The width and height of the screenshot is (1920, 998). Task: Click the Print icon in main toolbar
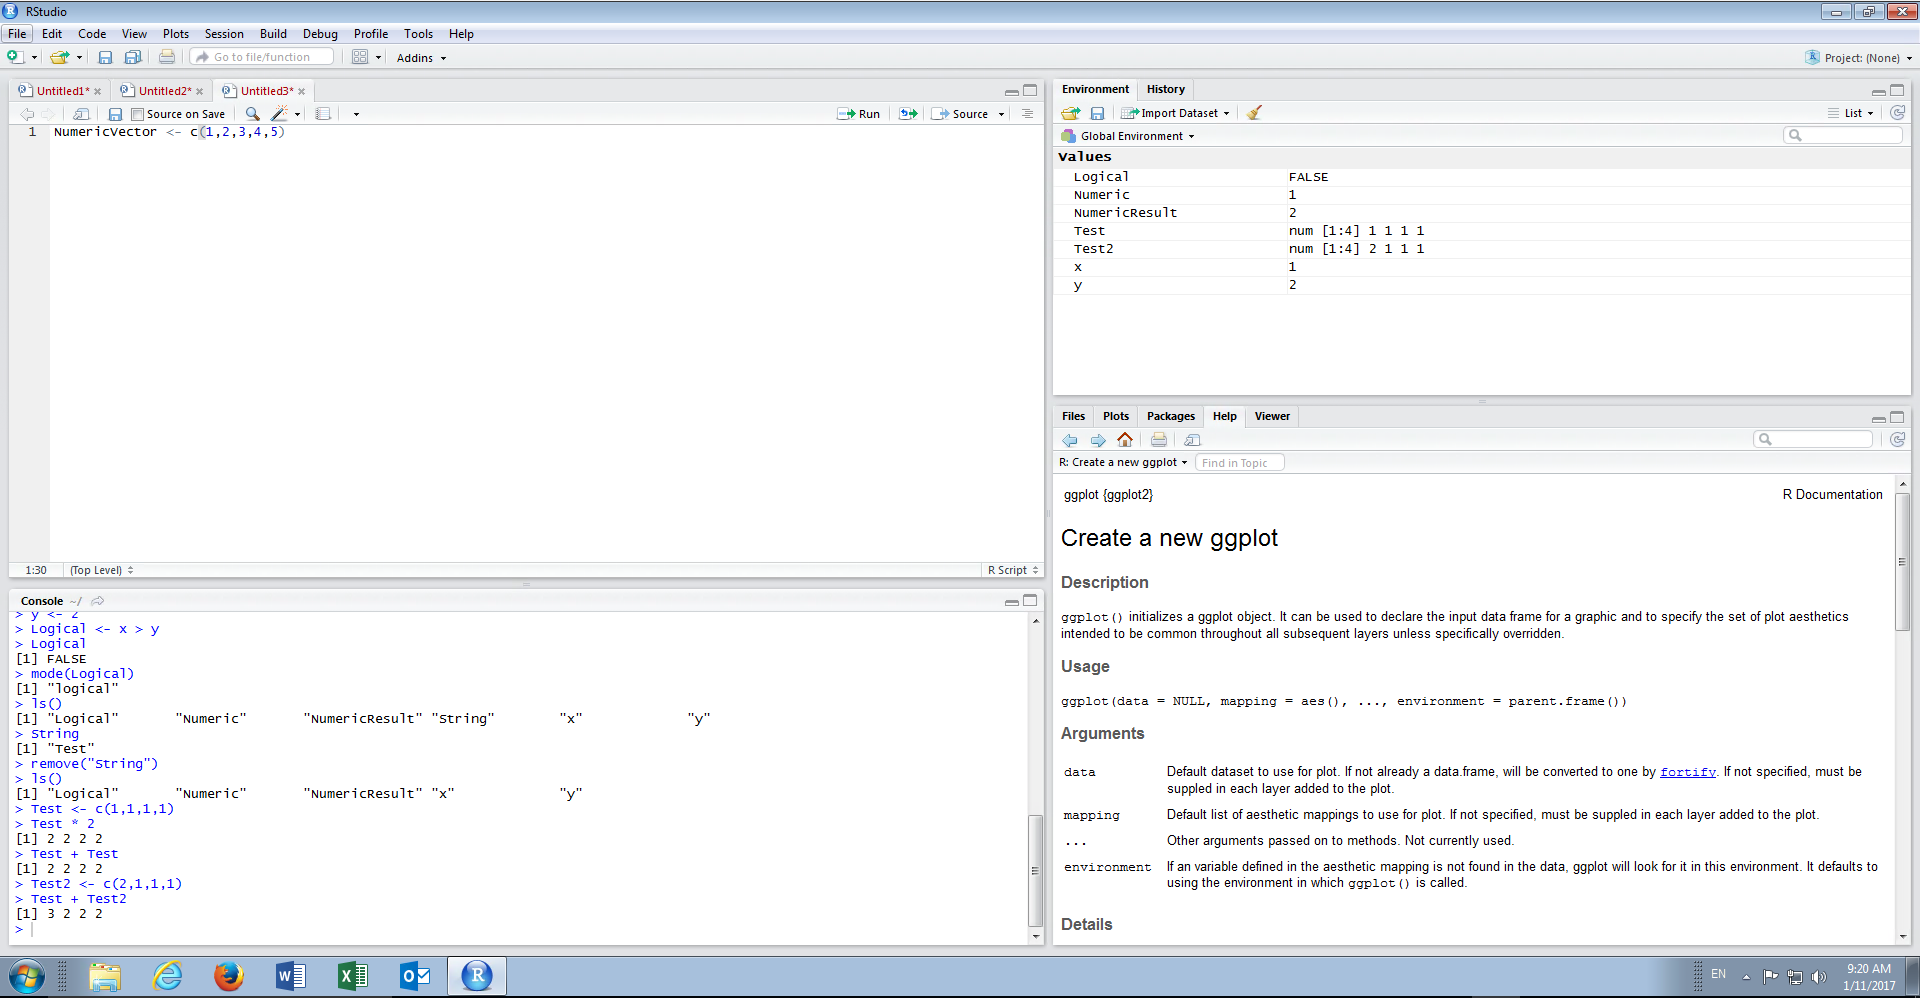coord(167,57)
